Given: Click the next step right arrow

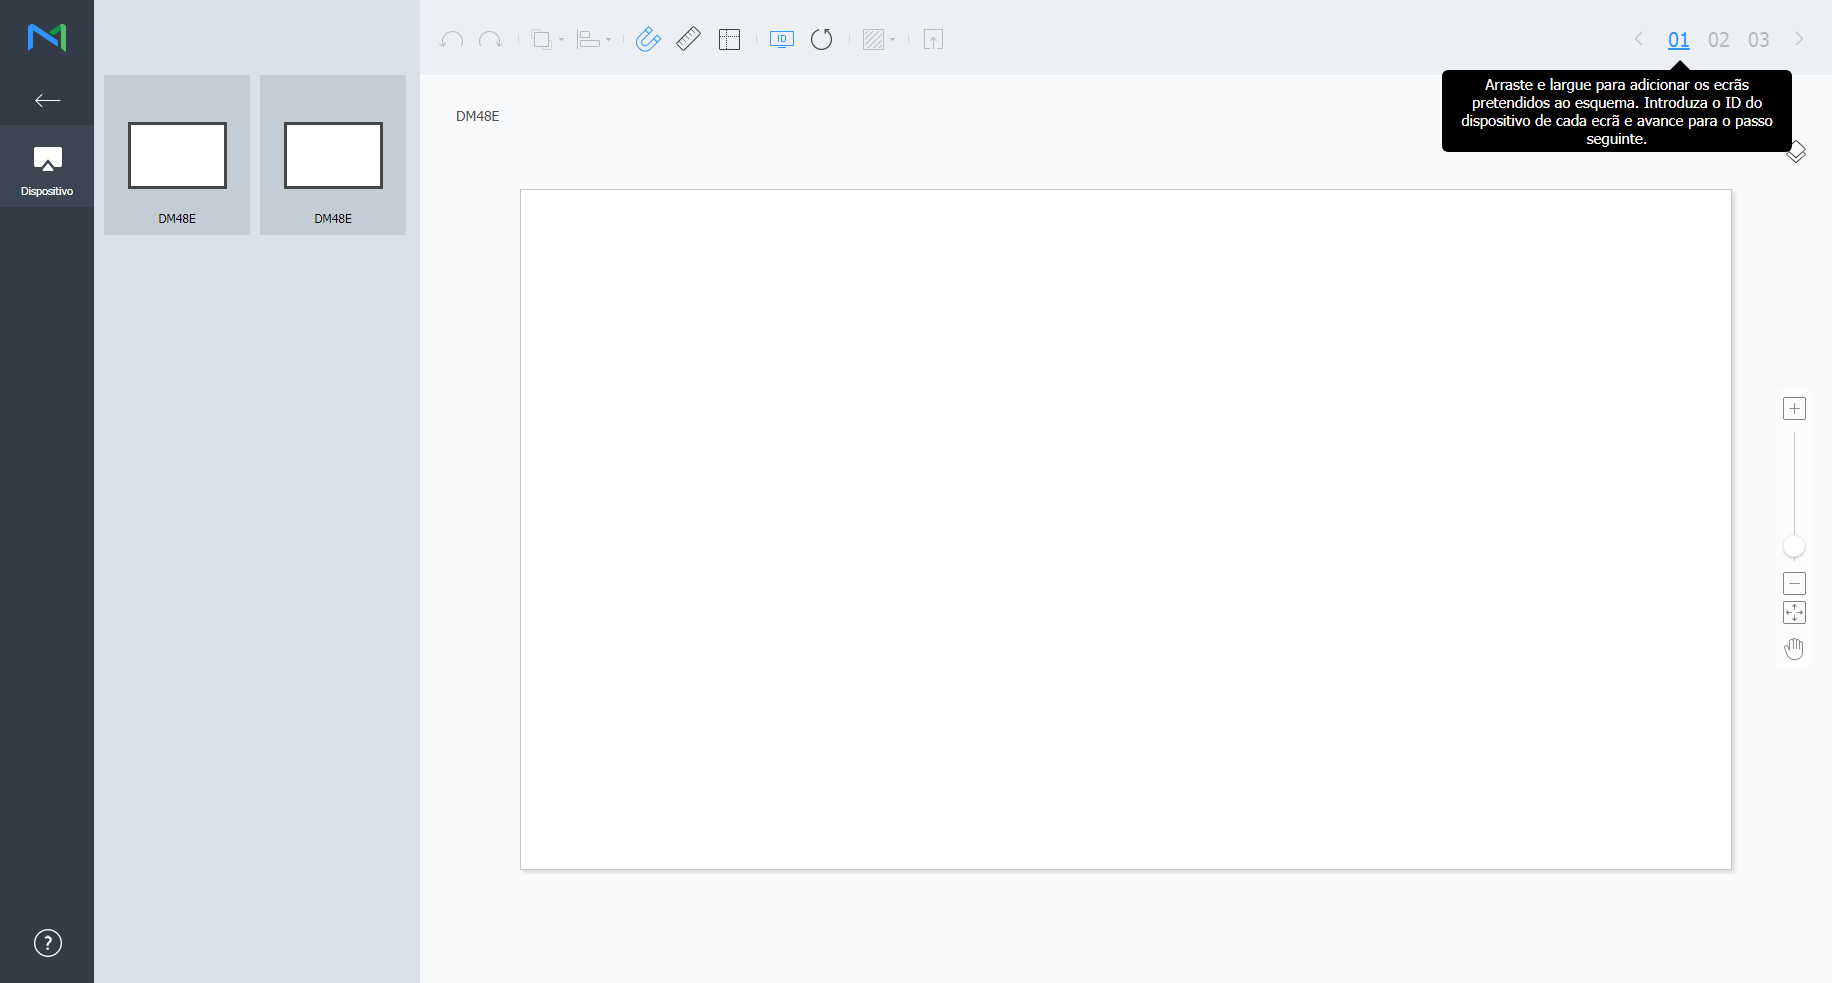Looking at the screenshot, I should pyautogui.click(x=1799, y=39).
